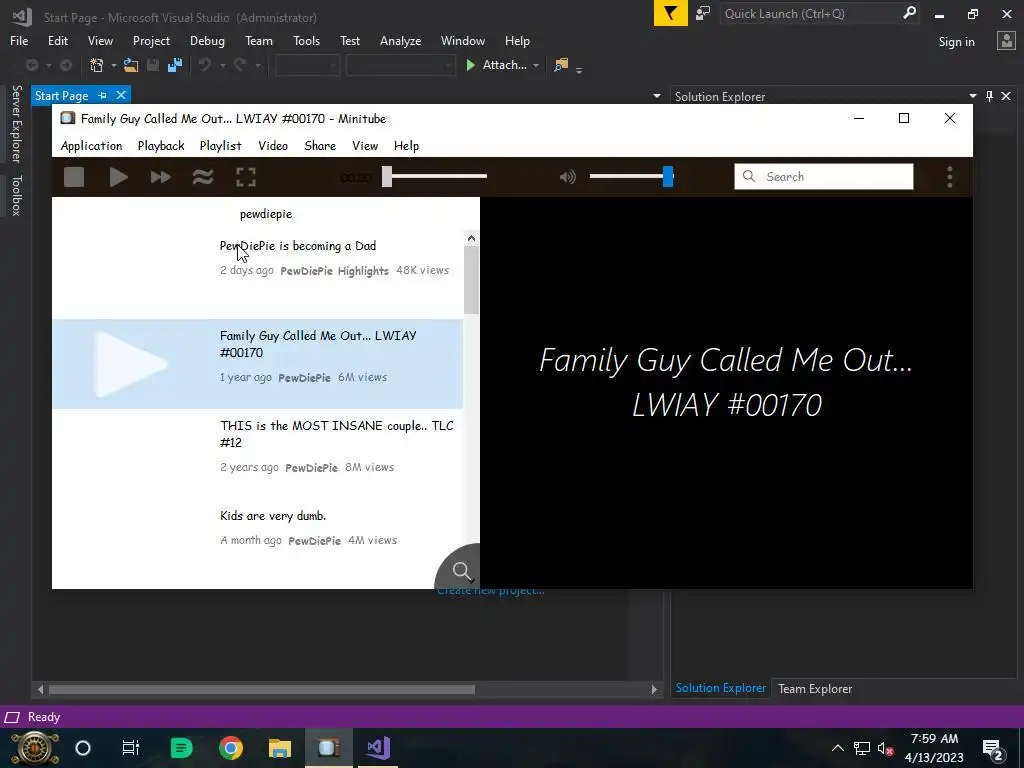Click the round search overlay button
The image size is (1024, 768).
462,571
